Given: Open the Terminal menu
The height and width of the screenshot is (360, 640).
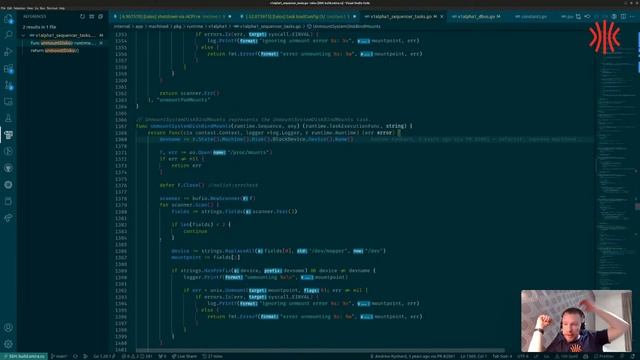Looking at the screenshot, I should (x=52, y=8).
